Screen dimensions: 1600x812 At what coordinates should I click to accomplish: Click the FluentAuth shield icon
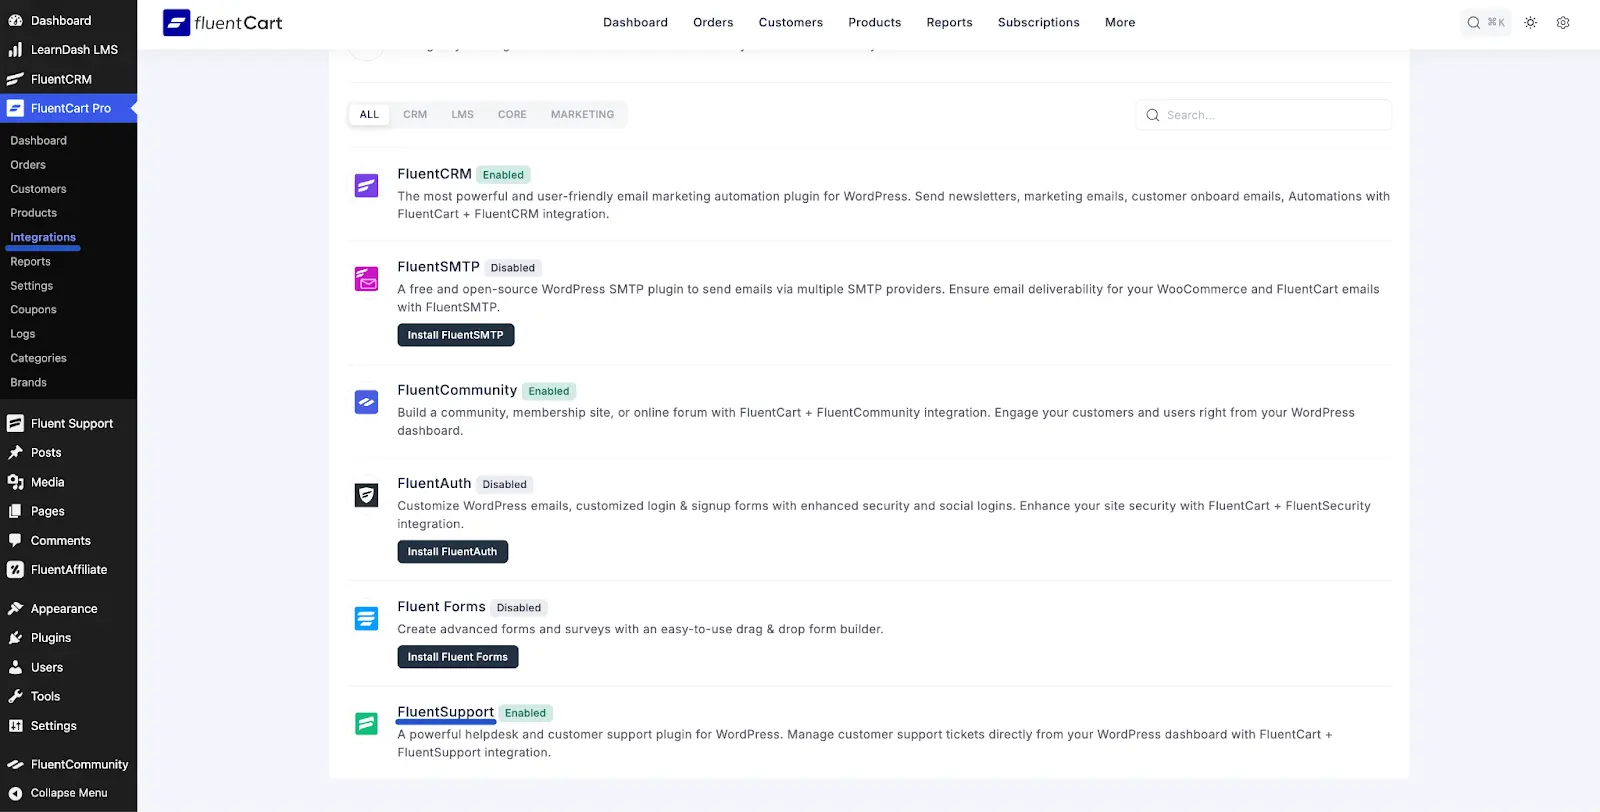click(366, 495)
